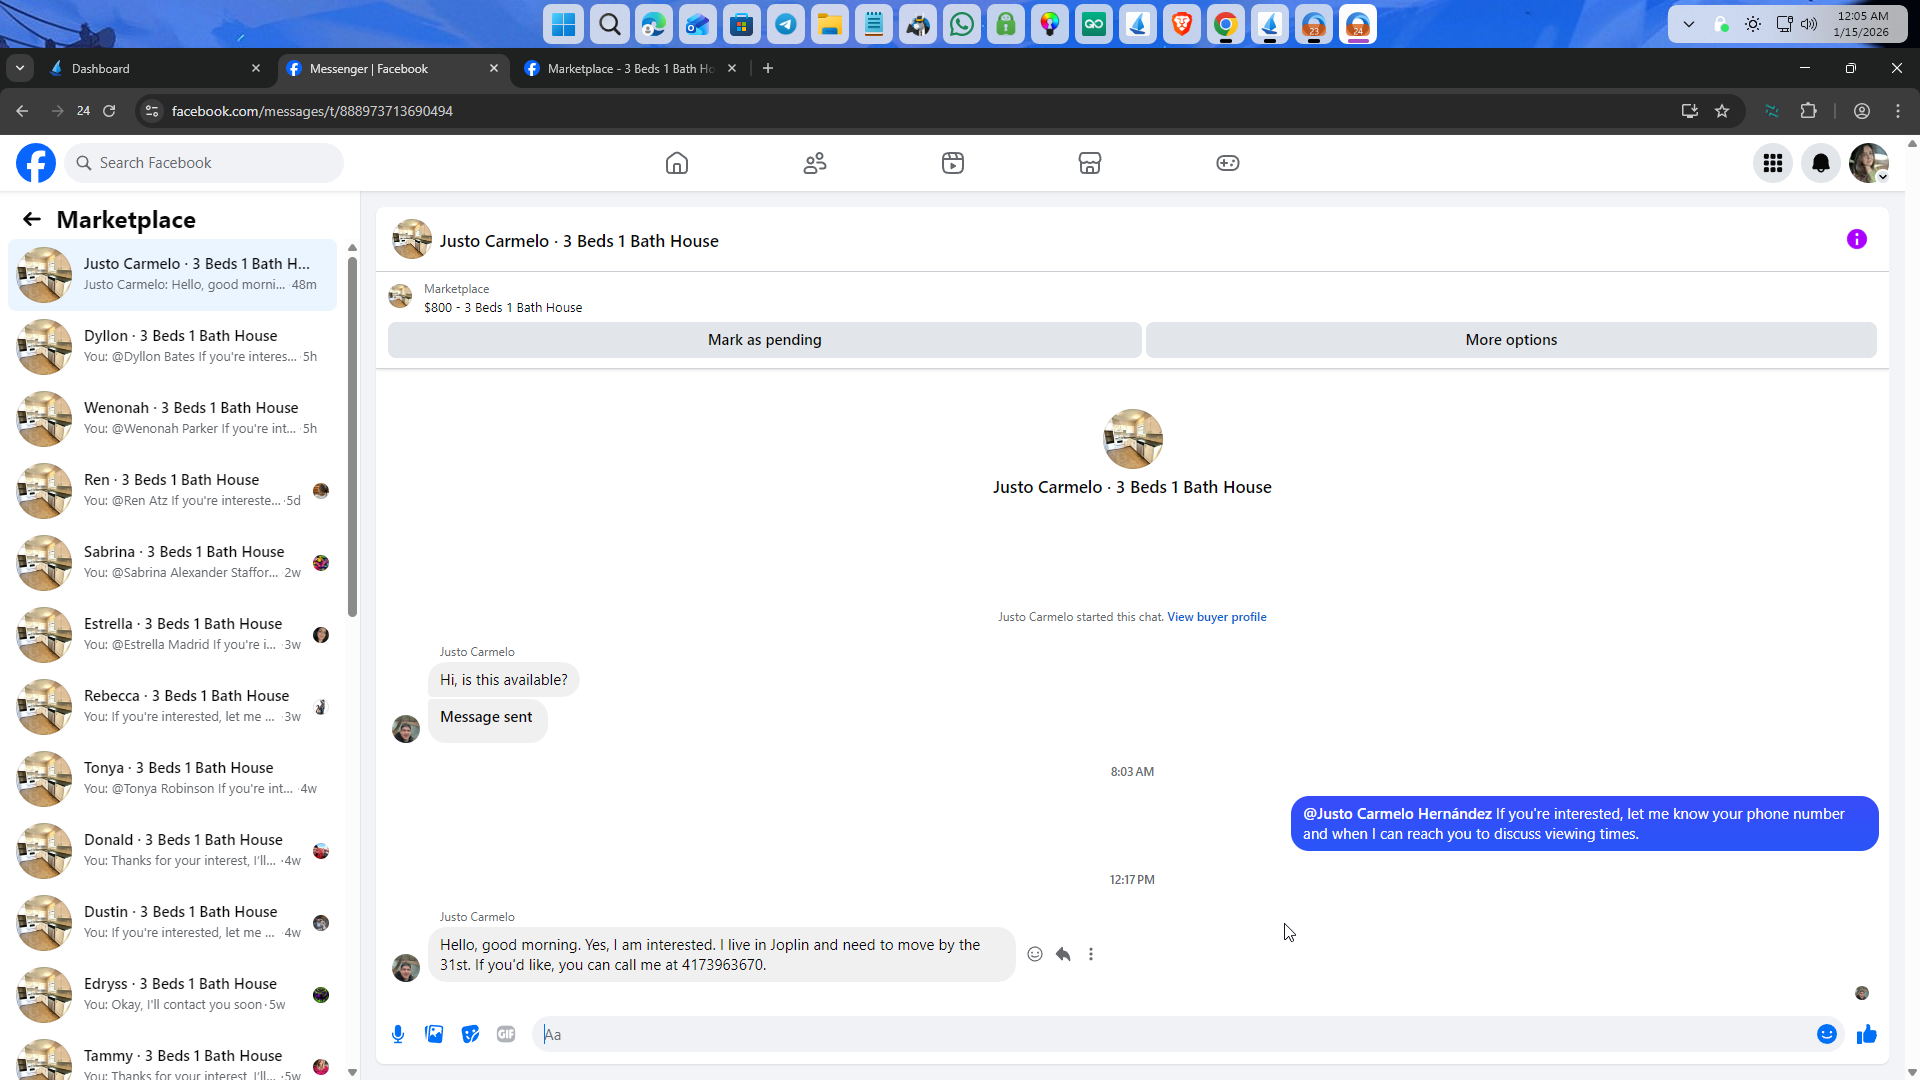Screen dimensions: 1920x1080
Task: Open the attach photo icon
Action: (434, 1034)
